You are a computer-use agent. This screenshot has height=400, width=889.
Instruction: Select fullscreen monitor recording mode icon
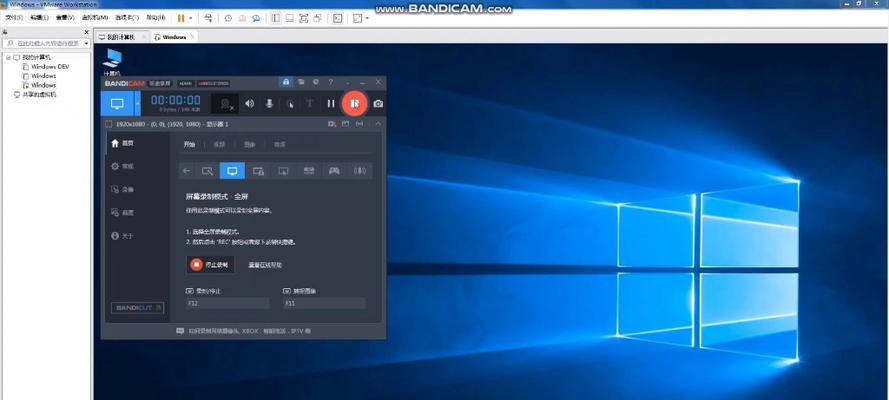(x=232, y=171)
